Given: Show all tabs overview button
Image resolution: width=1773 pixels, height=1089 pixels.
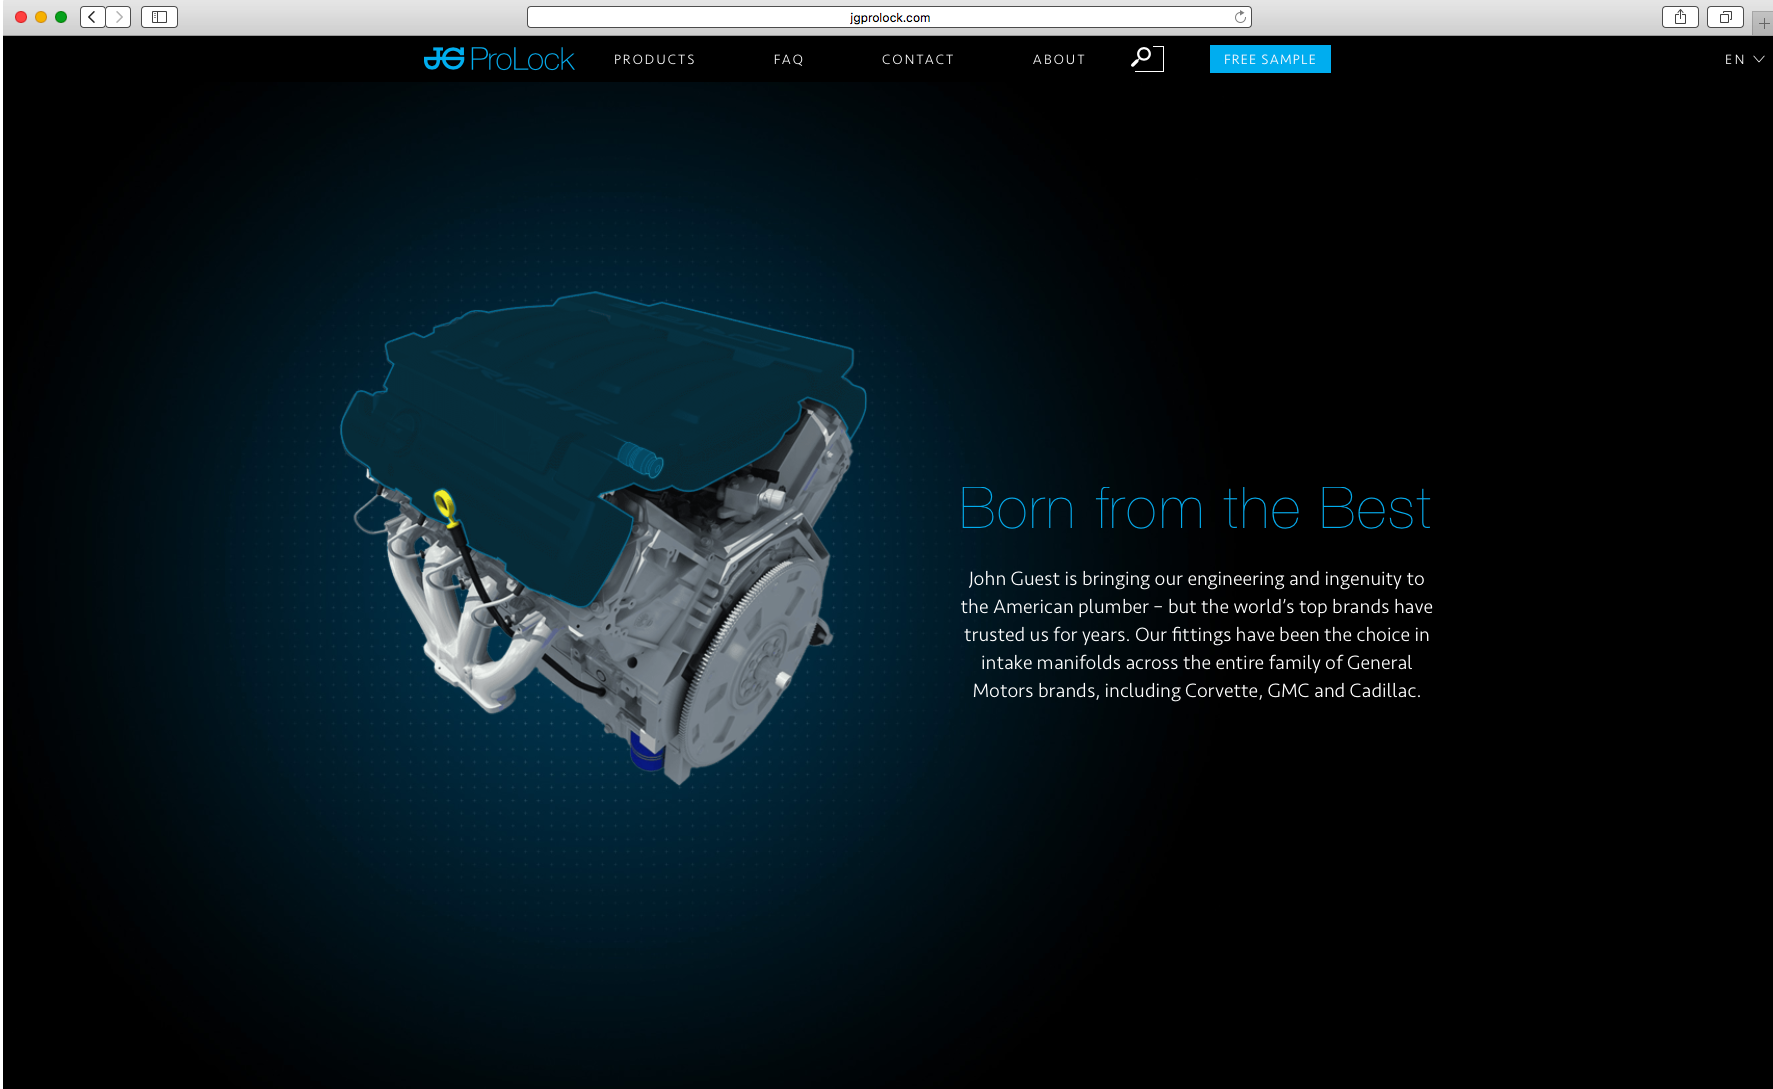Looking at the screenshot, I should click(x=1725, y=17).
